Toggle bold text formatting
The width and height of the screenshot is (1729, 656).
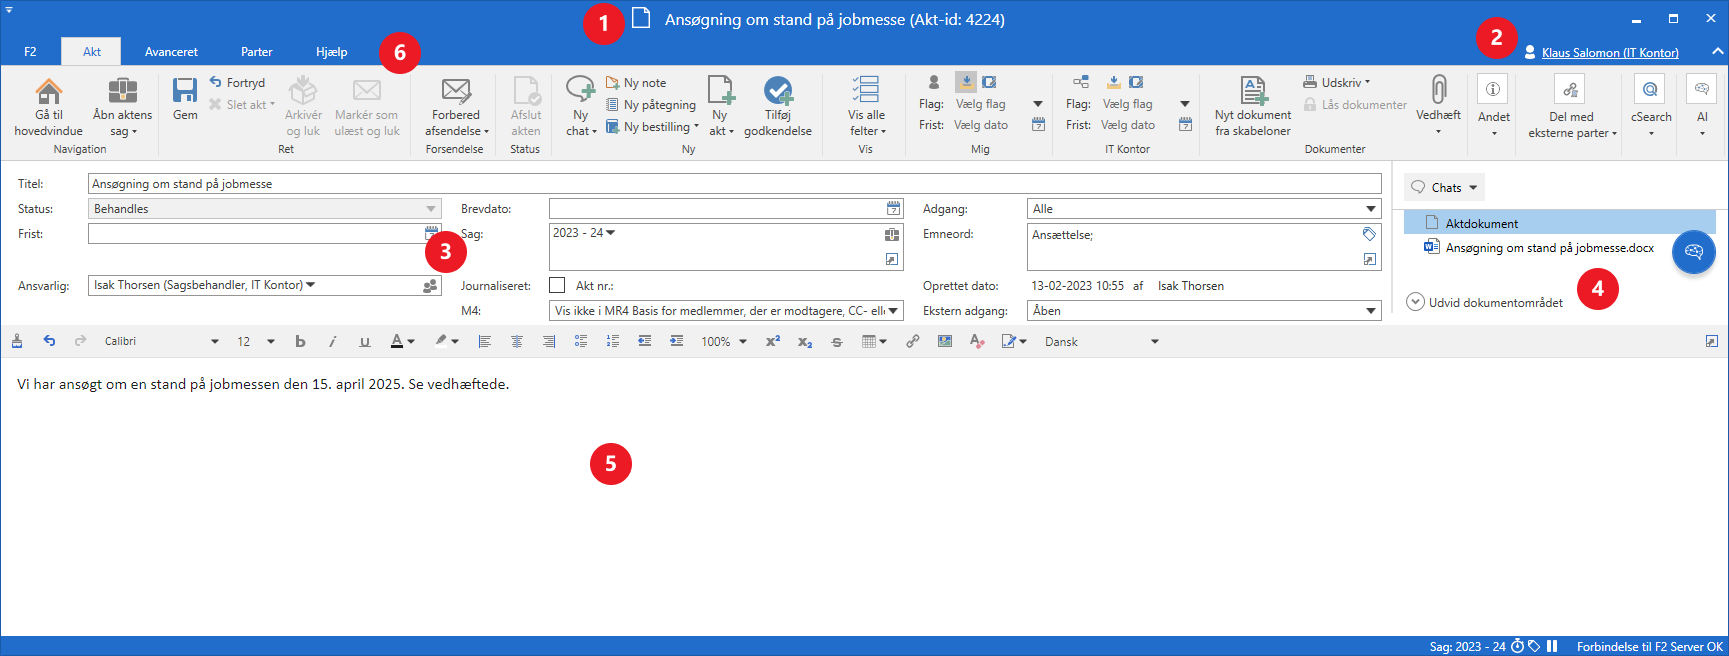(x=300, y=342)
